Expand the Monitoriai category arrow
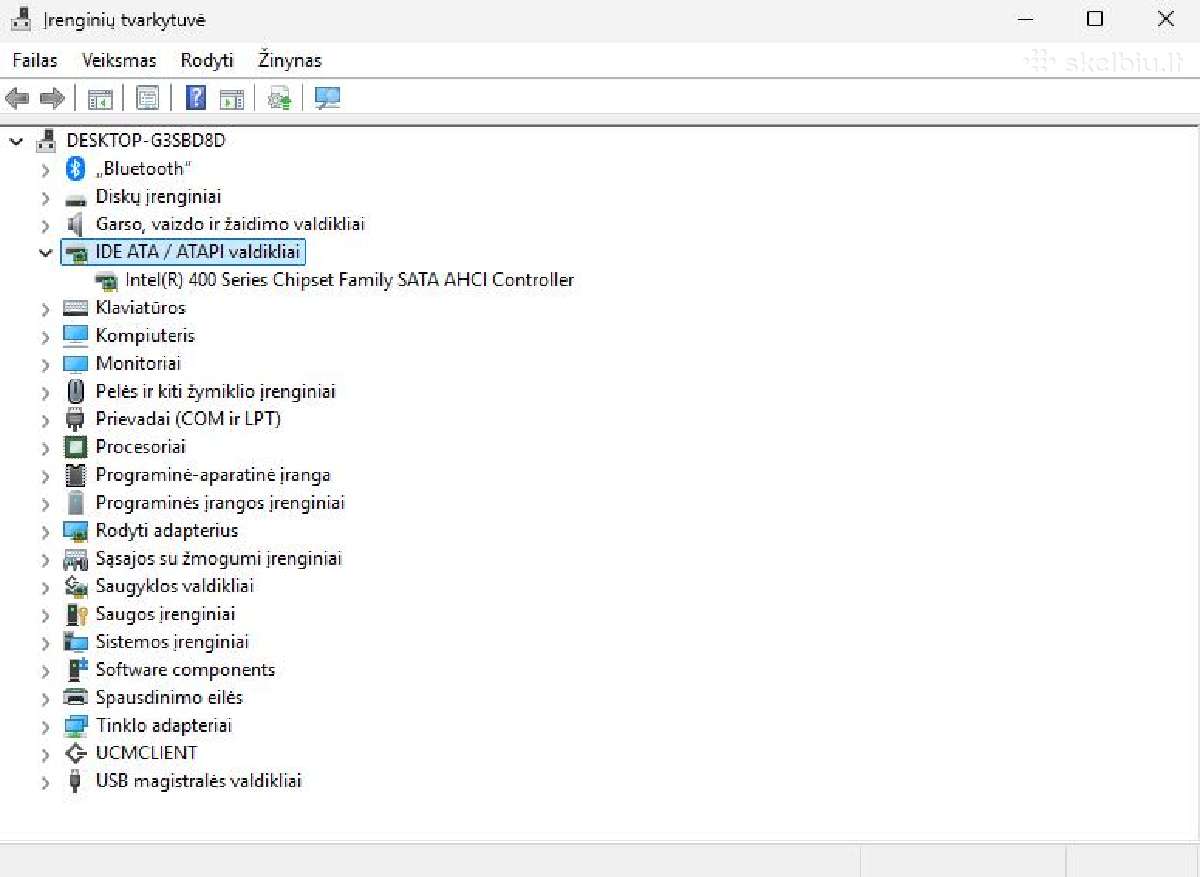This screenshot has height=877, width=1200. click(45, 365)
